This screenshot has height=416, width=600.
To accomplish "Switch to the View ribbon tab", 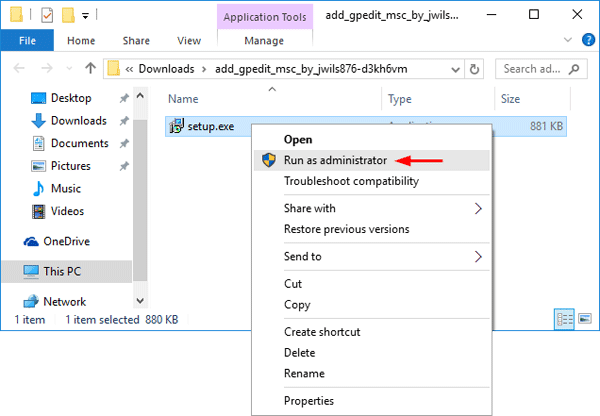I will pyautogui.click(x=189, y=41).
